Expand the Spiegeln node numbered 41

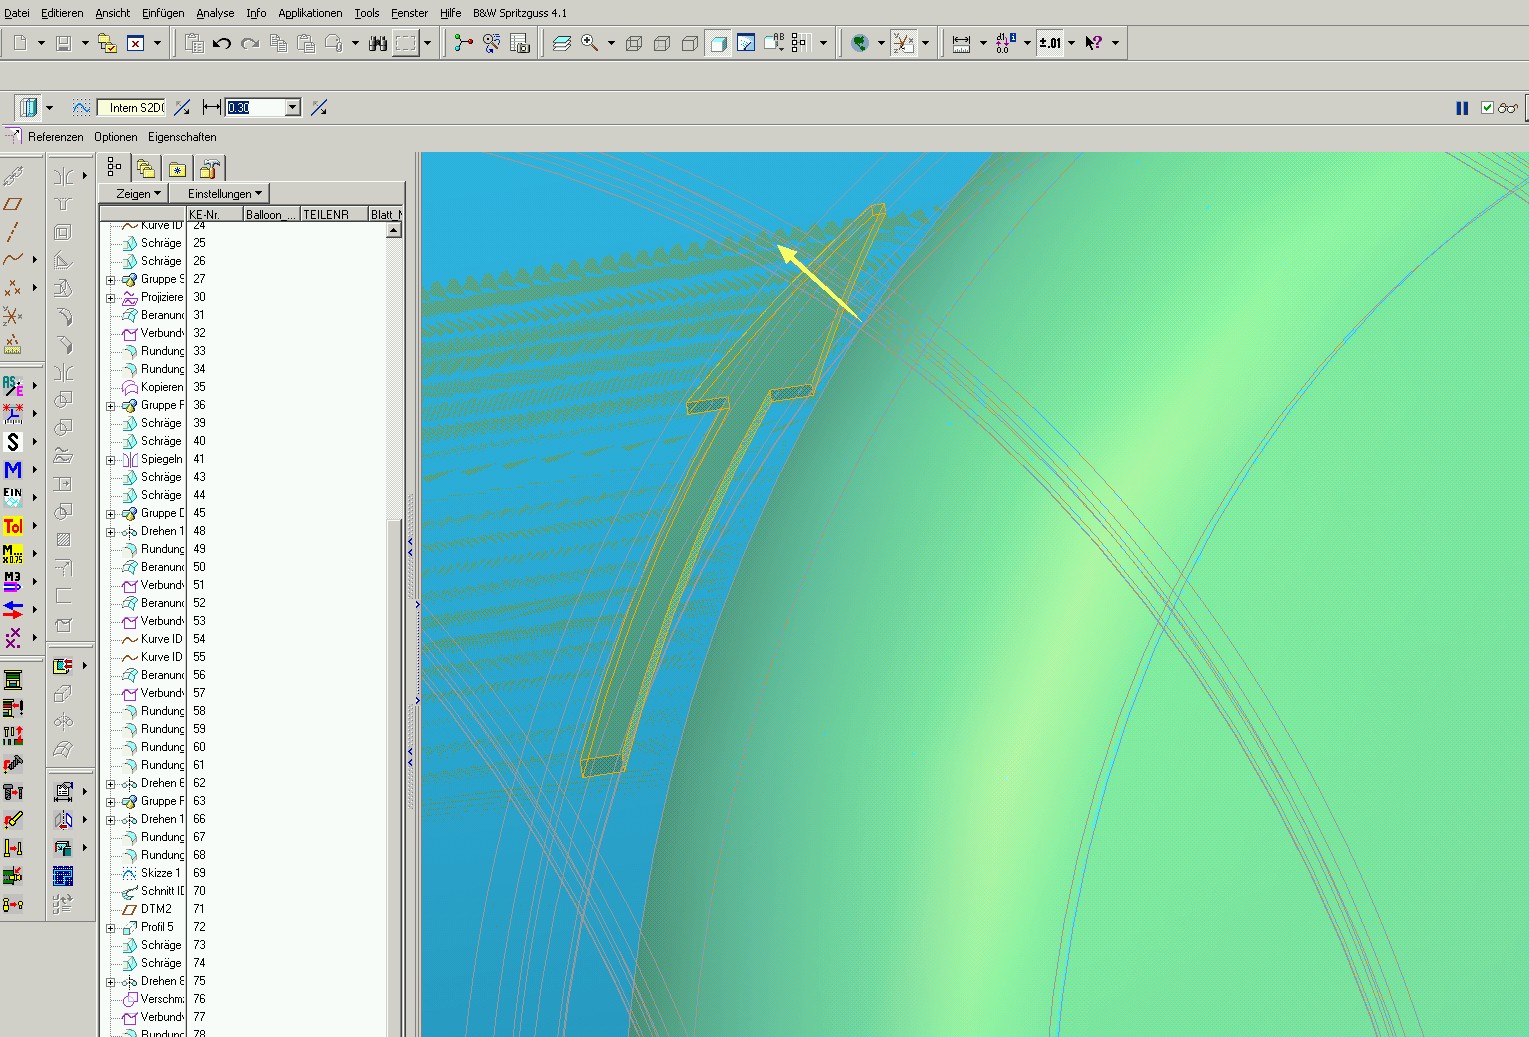pos(111,460)
